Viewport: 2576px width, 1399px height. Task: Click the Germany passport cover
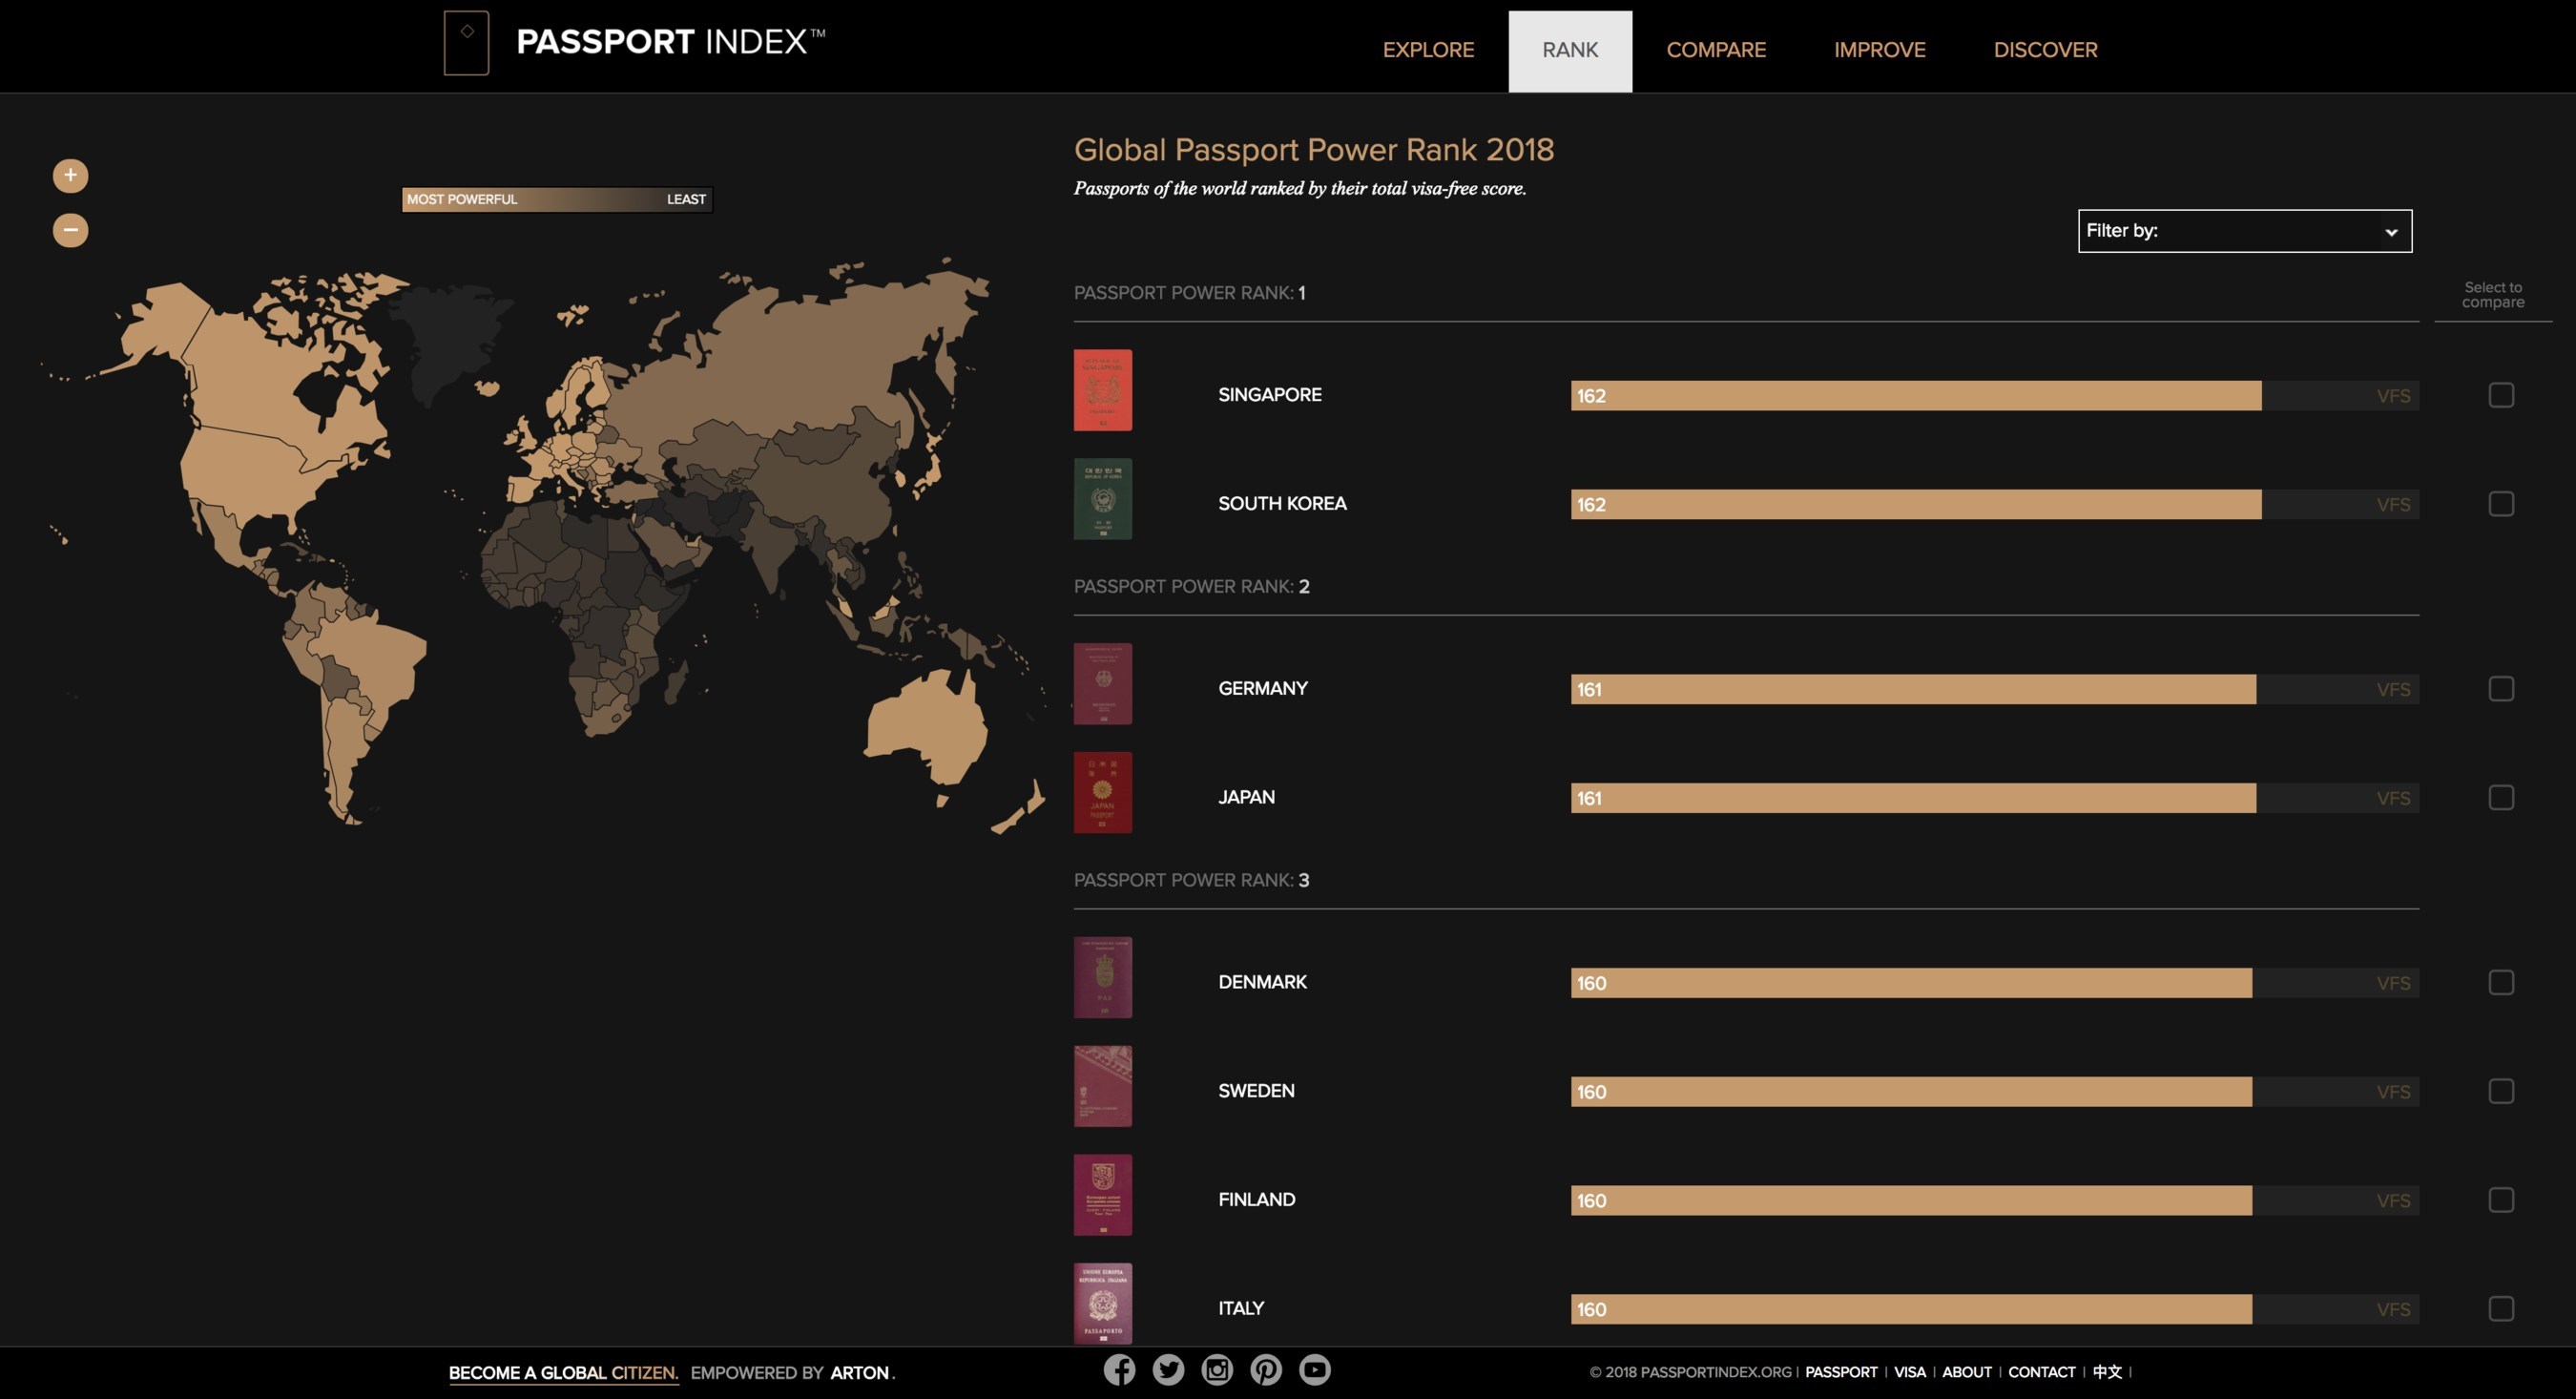[1103, 684]
